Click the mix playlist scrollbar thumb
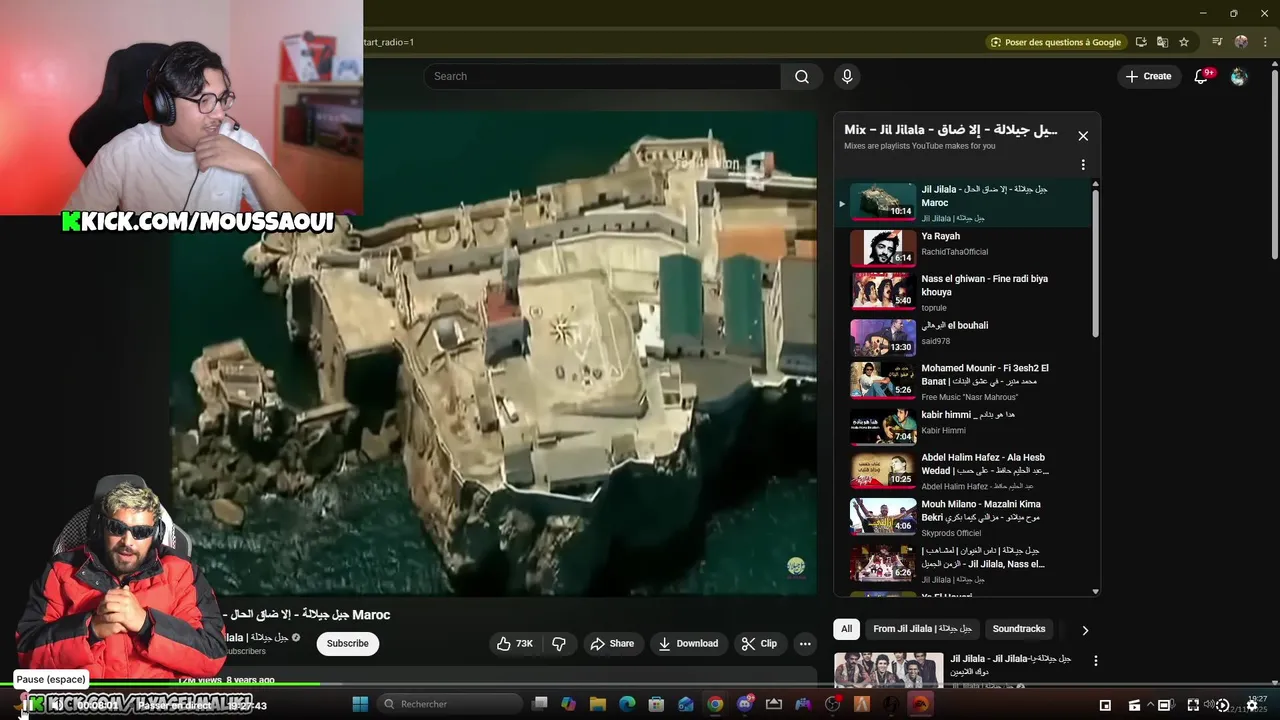Screen dimensions: 1280x720 [1095, 262]
